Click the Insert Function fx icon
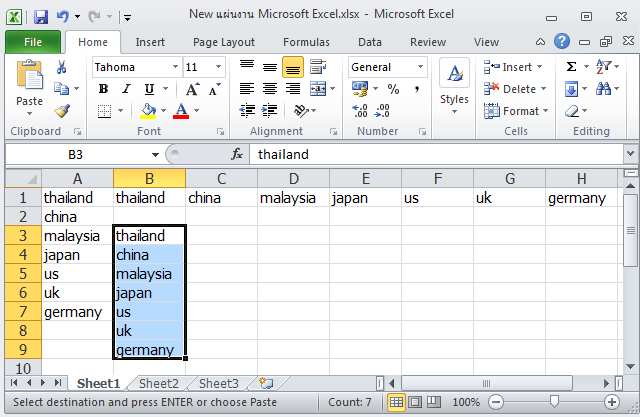This screenshot has width=640, height=417. [x=237, y=155]
